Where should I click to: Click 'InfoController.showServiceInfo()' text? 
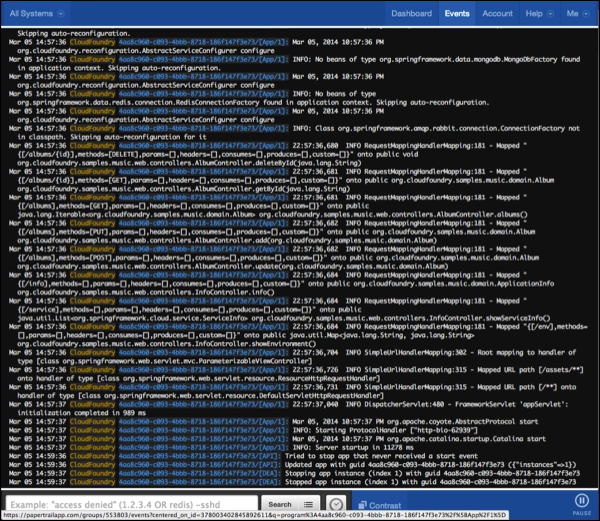click(490, 318)
